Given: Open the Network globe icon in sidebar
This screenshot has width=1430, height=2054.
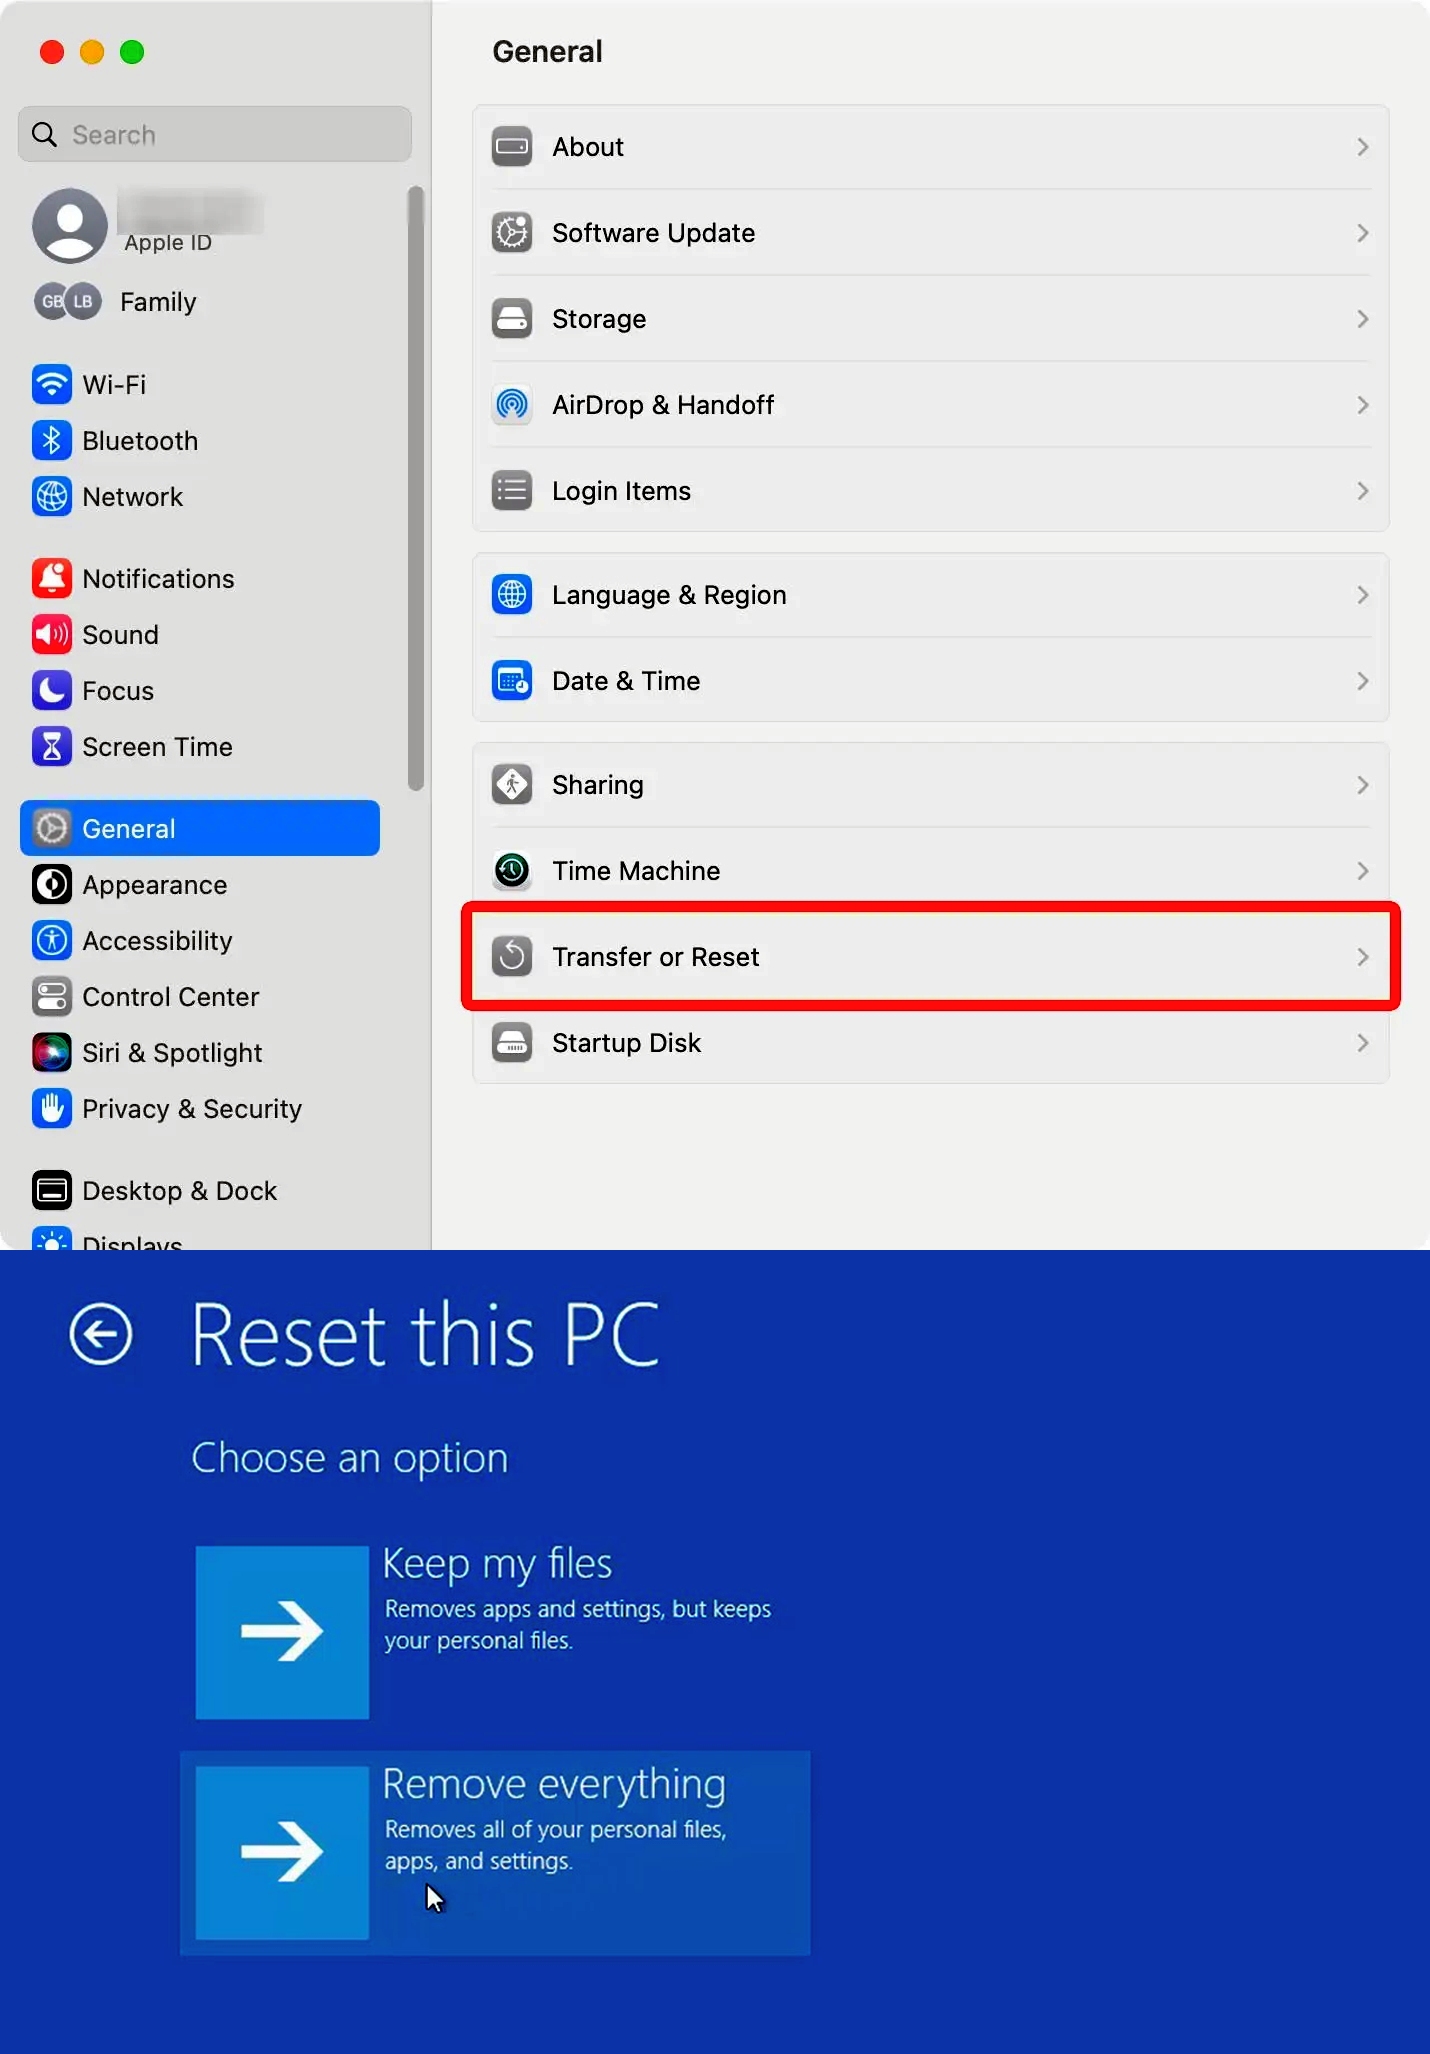Looking at the screenshot, I should [52, 496].
